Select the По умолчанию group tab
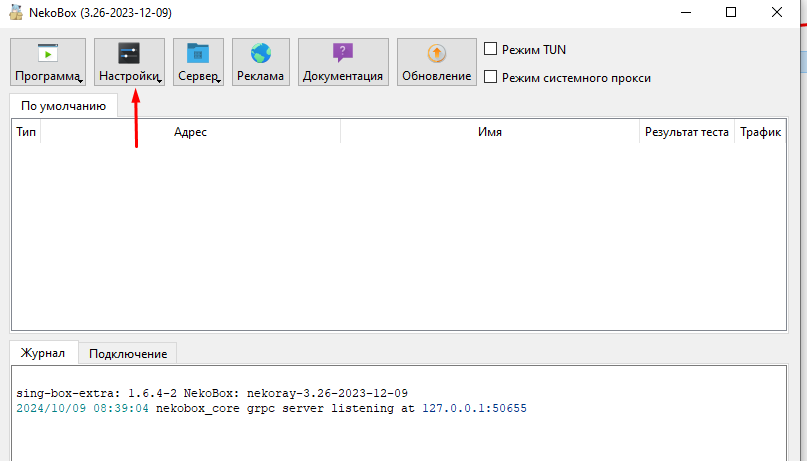The image size is (807, 461). click(x=63, y=105)
